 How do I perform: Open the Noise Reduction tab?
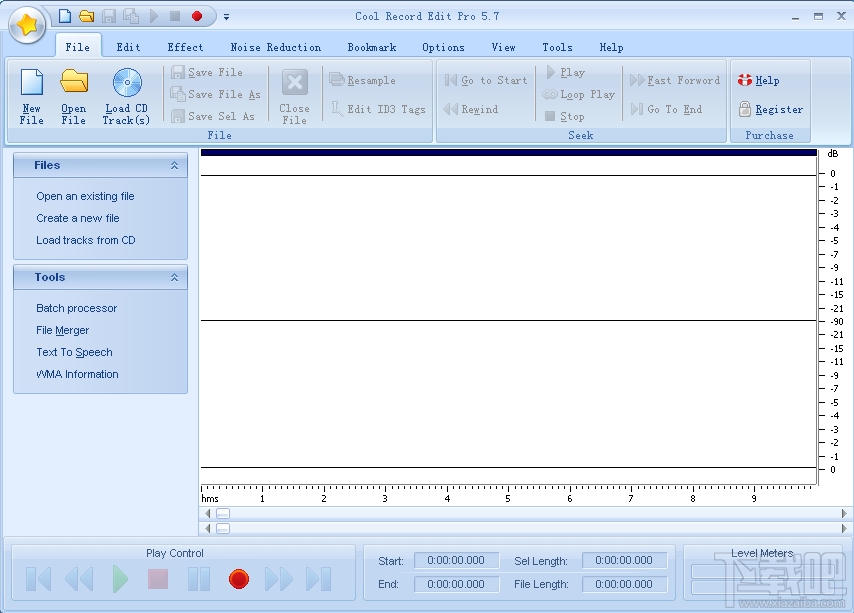[x=275, y=47]
